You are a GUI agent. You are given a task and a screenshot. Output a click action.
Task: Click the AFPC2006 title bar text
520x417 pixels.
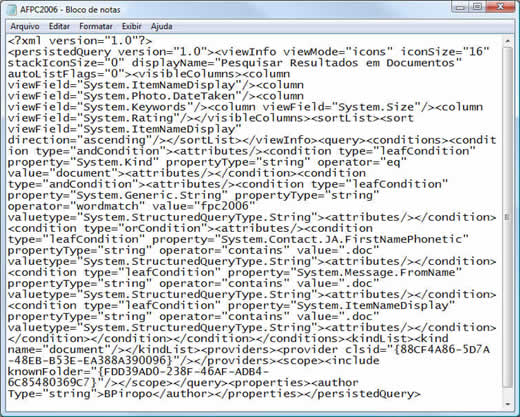(x=70, y=10)
